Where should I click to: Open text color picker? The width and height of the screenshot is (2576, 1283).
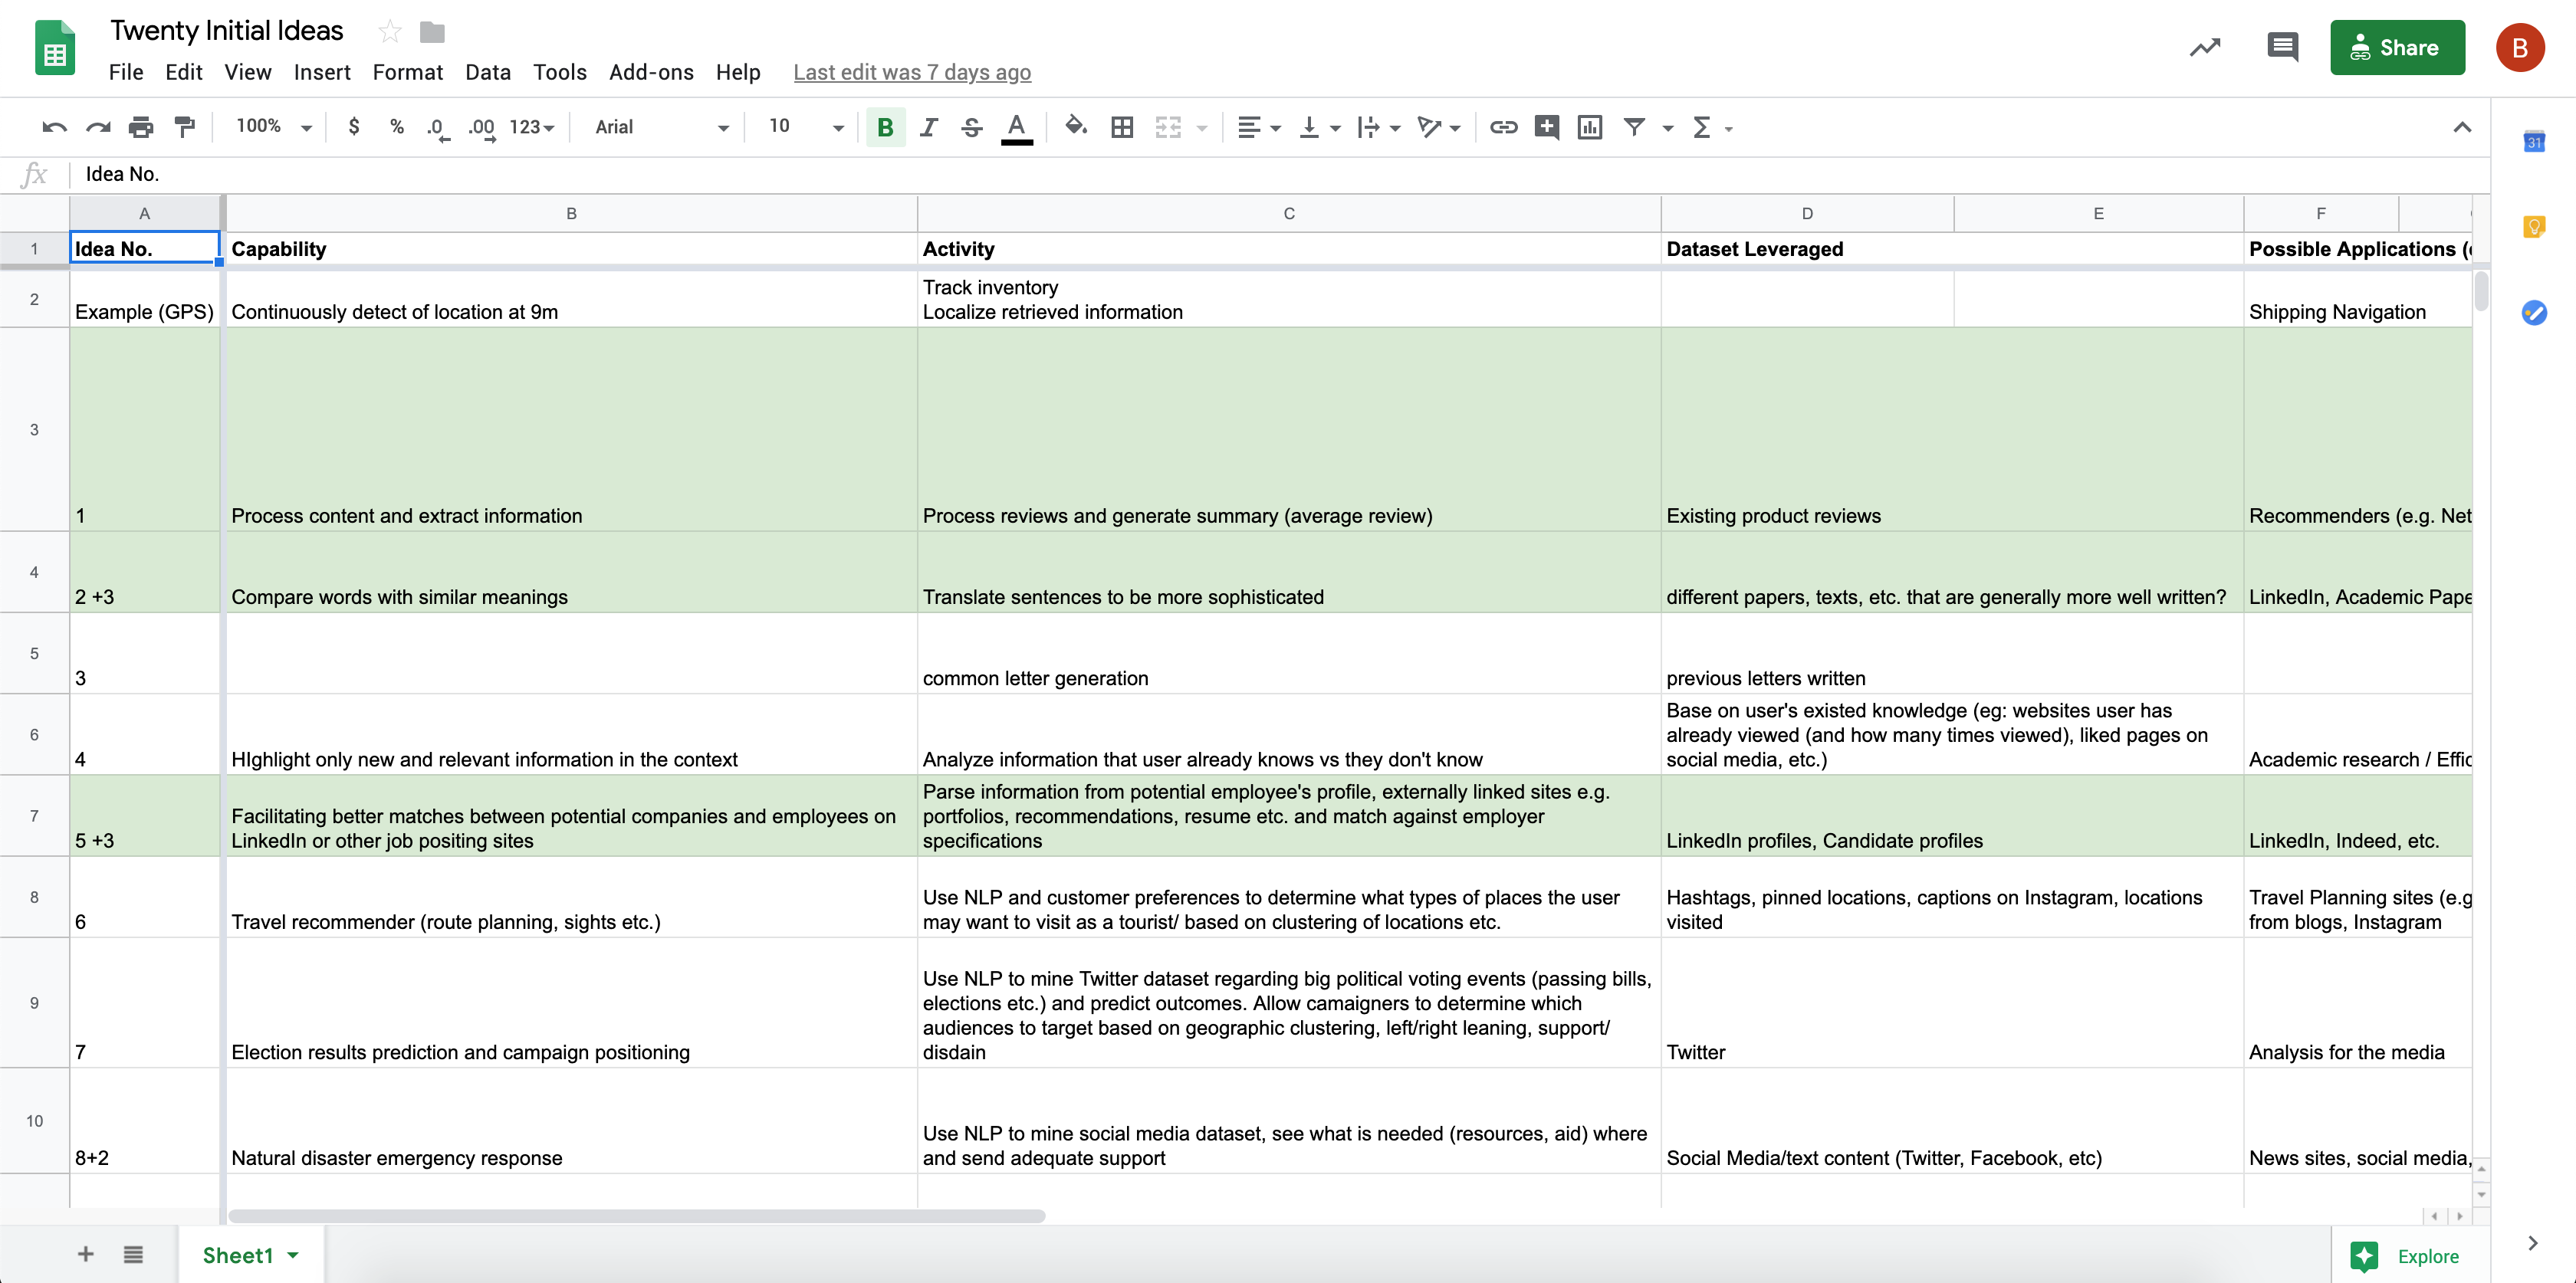pos(1017,128)
